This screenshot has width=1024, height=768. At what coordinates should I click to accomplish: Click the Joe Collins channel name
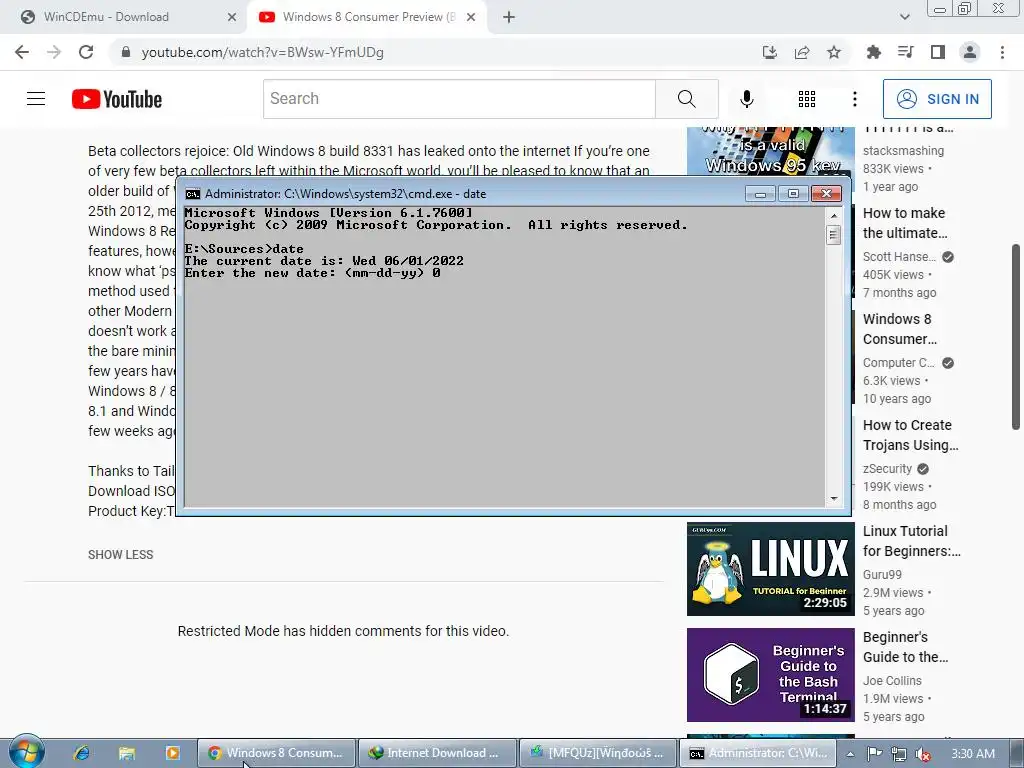(x=892, y=680)
